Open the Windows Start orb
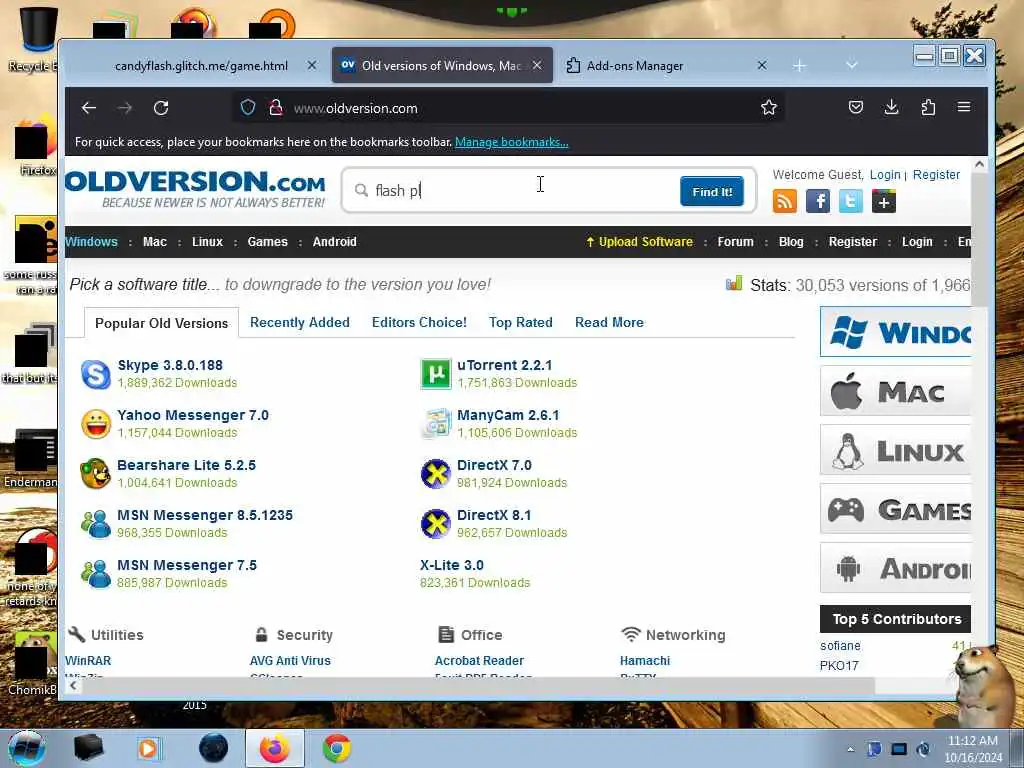The width and height of the screenshot is (1024, 768). [26, 748]
